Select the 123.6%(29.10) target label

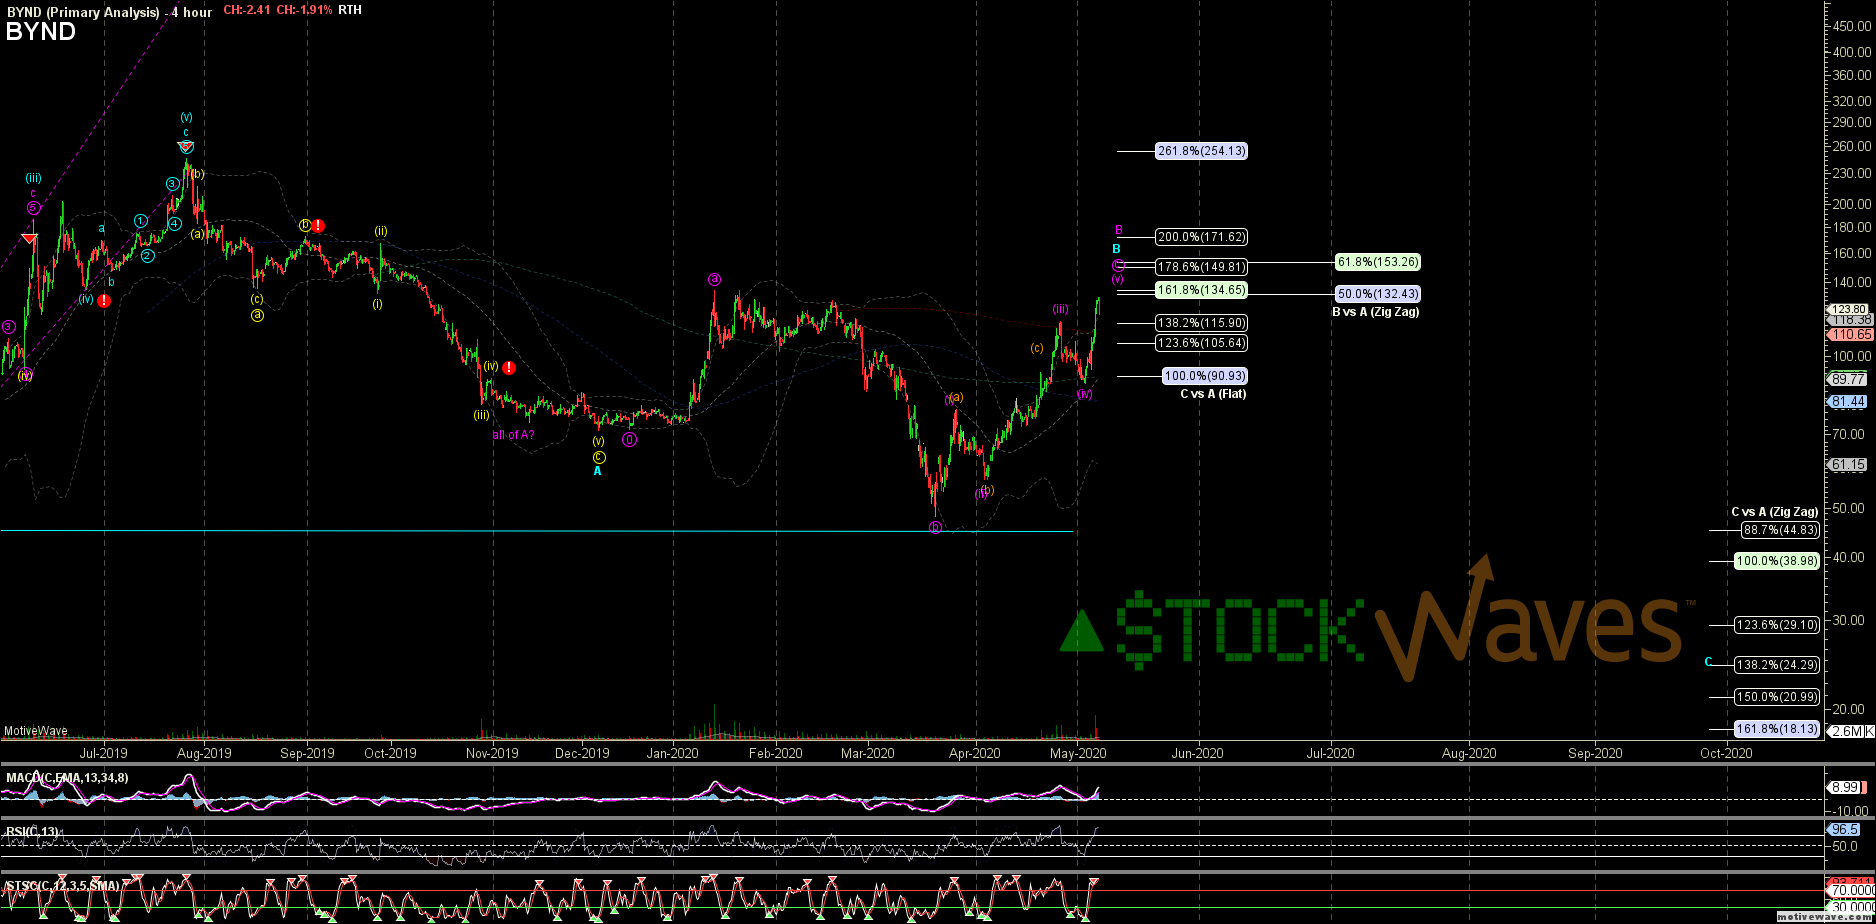tap(1777, 625)
